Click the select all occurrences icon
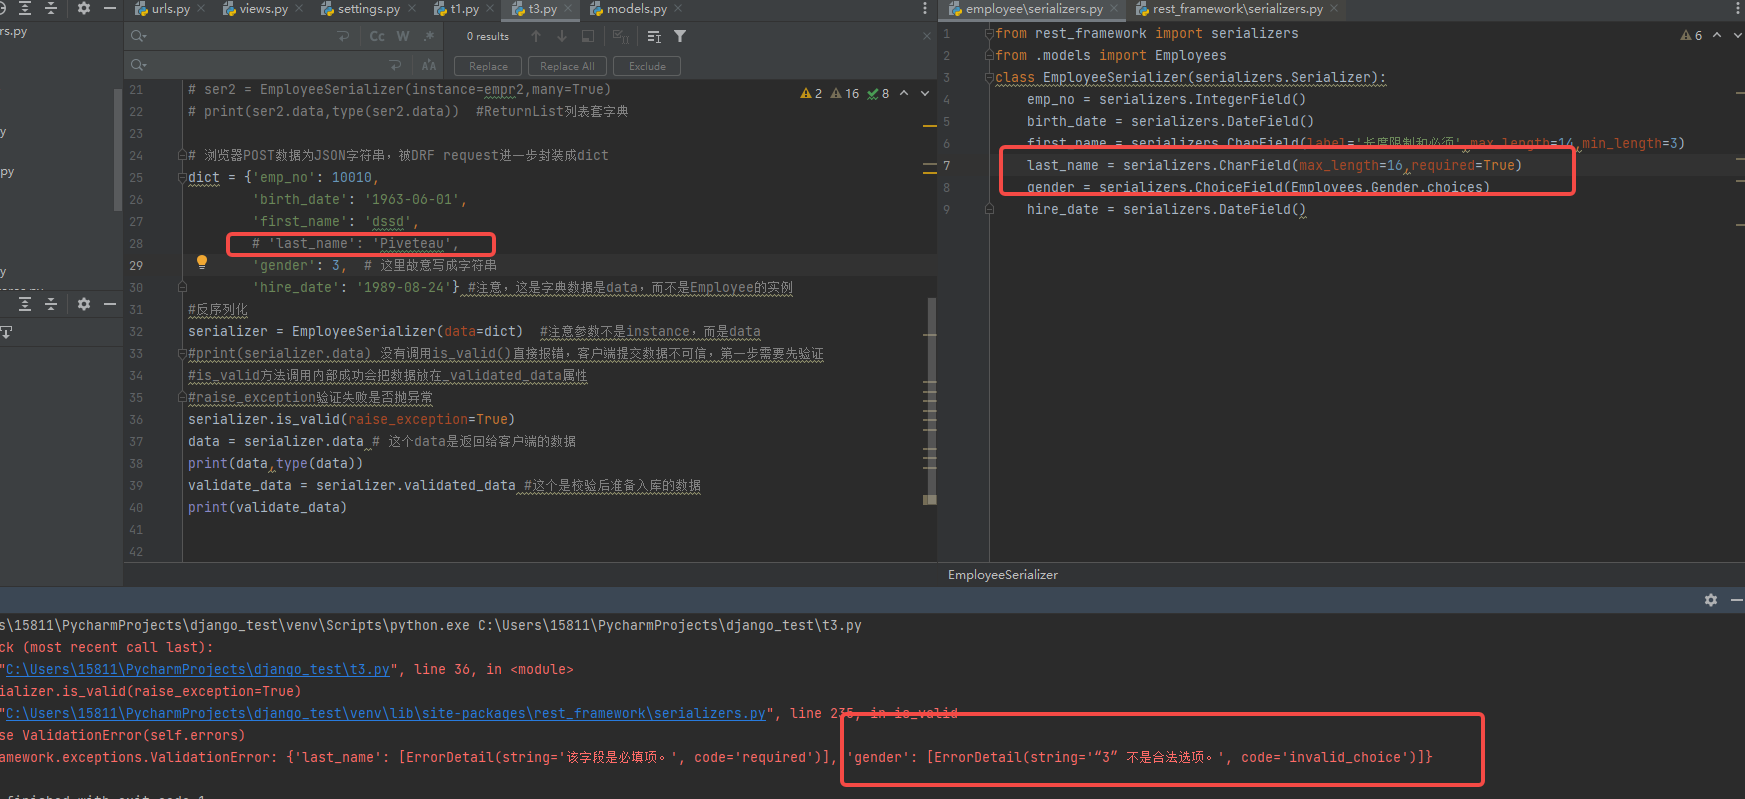This screenshot has height=799, width=1745. 620,36
